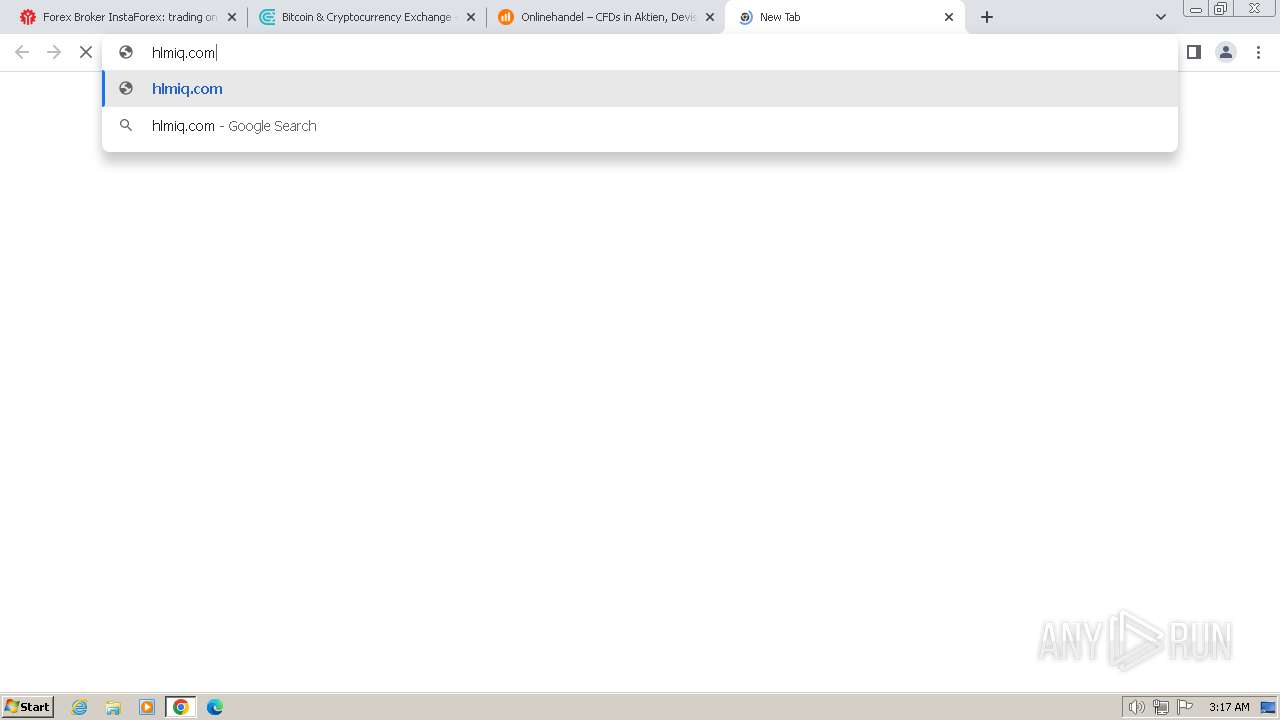Image resolution: width=1280 pixels, height=720 pixels.
Task: Open the Chrome profile menu
Action: coord(1226,52)
